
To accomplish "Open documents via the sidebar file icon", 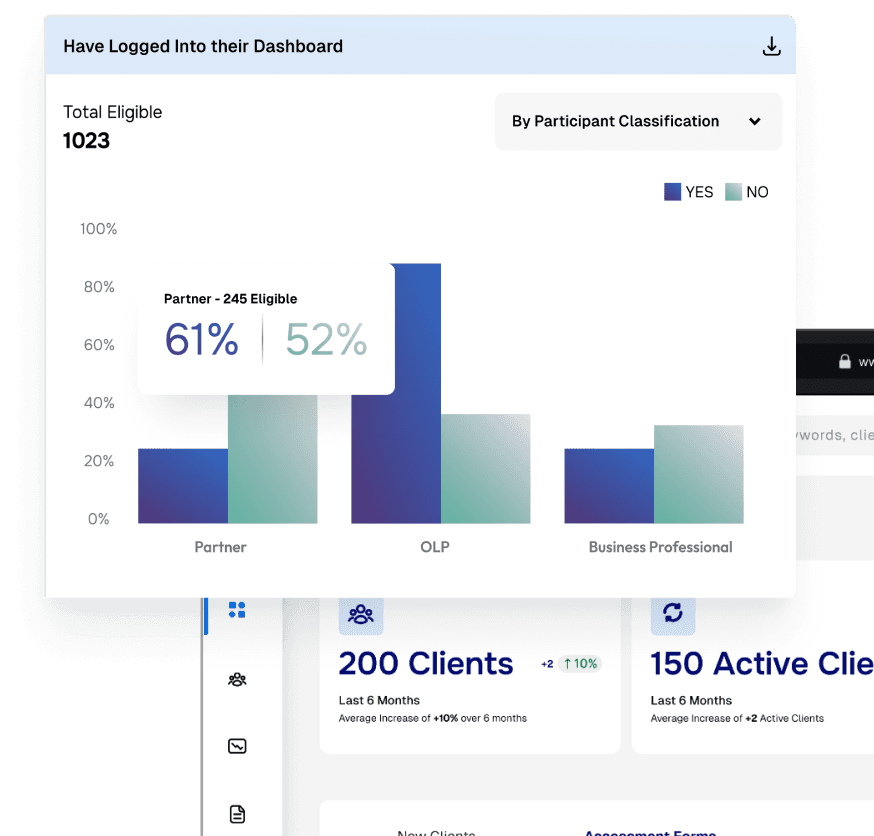I will [x=236, y=813].
